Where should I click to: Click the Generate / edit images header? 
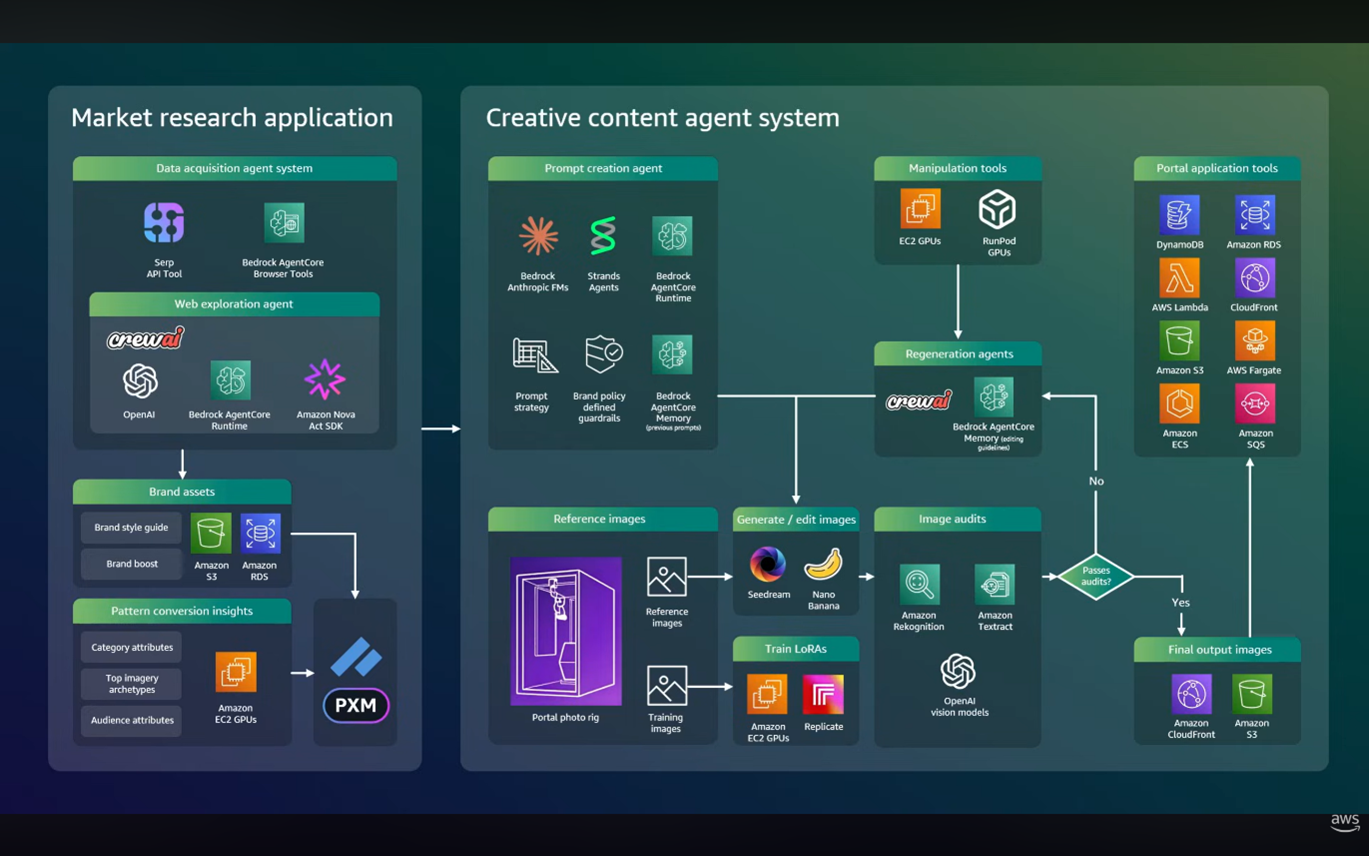(796, 519)
